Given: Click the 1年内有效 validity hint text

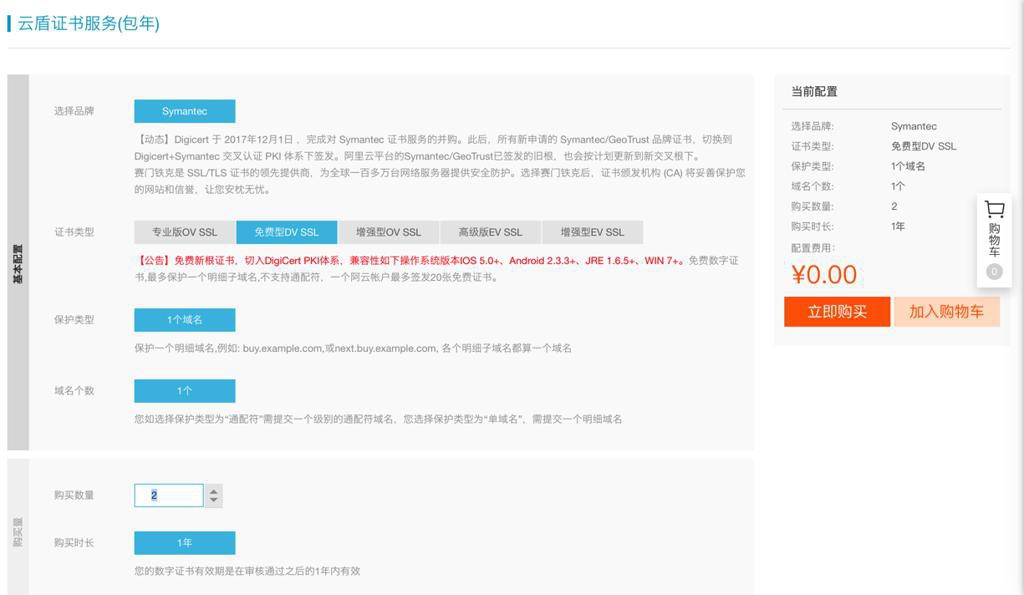Looking at the screenshot, I should point(247,571).
